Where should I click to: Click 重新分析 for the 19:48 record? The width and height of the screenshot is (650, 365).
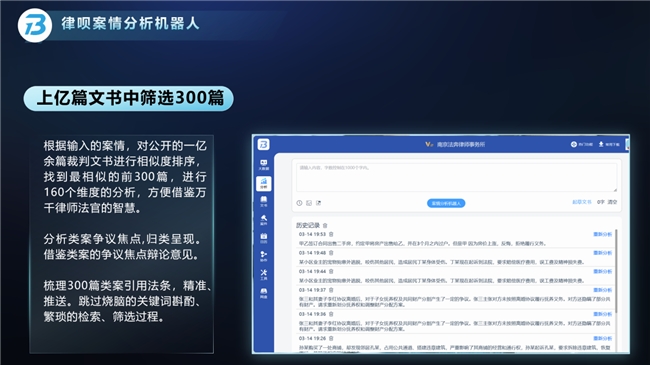coord(603,253)
